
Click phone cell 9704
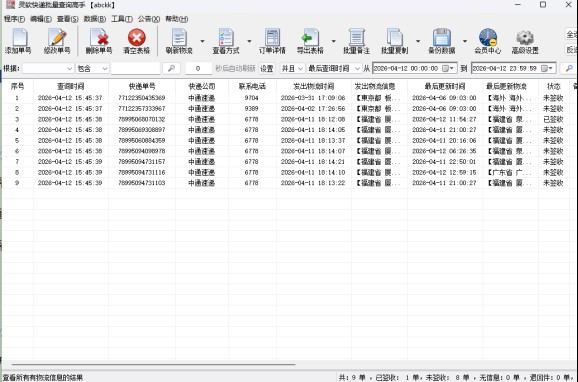point(251,98)
